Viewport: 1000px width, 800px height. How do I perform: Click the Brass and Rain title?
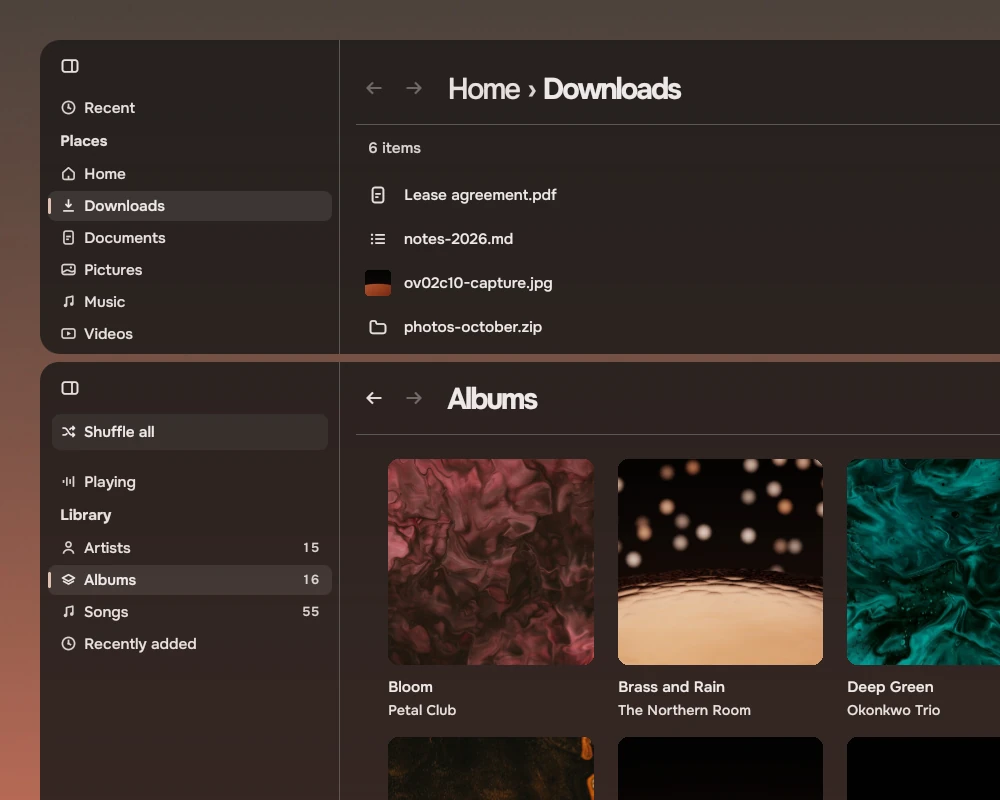click(671, 687)
